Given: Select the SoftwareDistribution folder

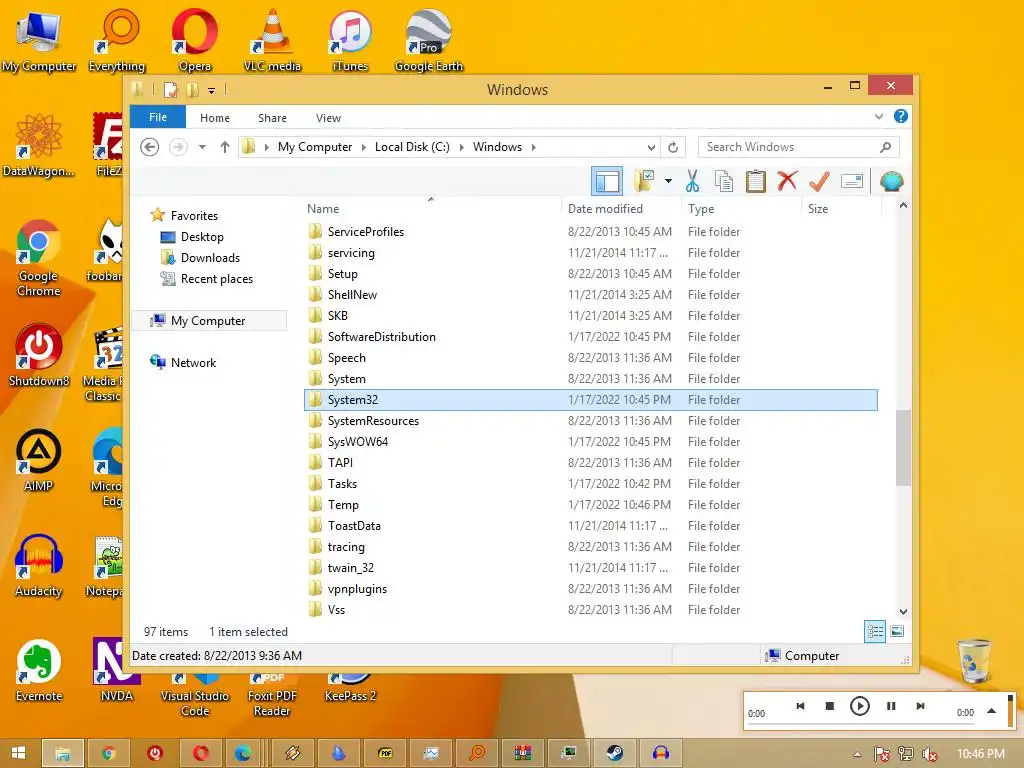Looking at the screenshot, I should (x=590, y=337).
